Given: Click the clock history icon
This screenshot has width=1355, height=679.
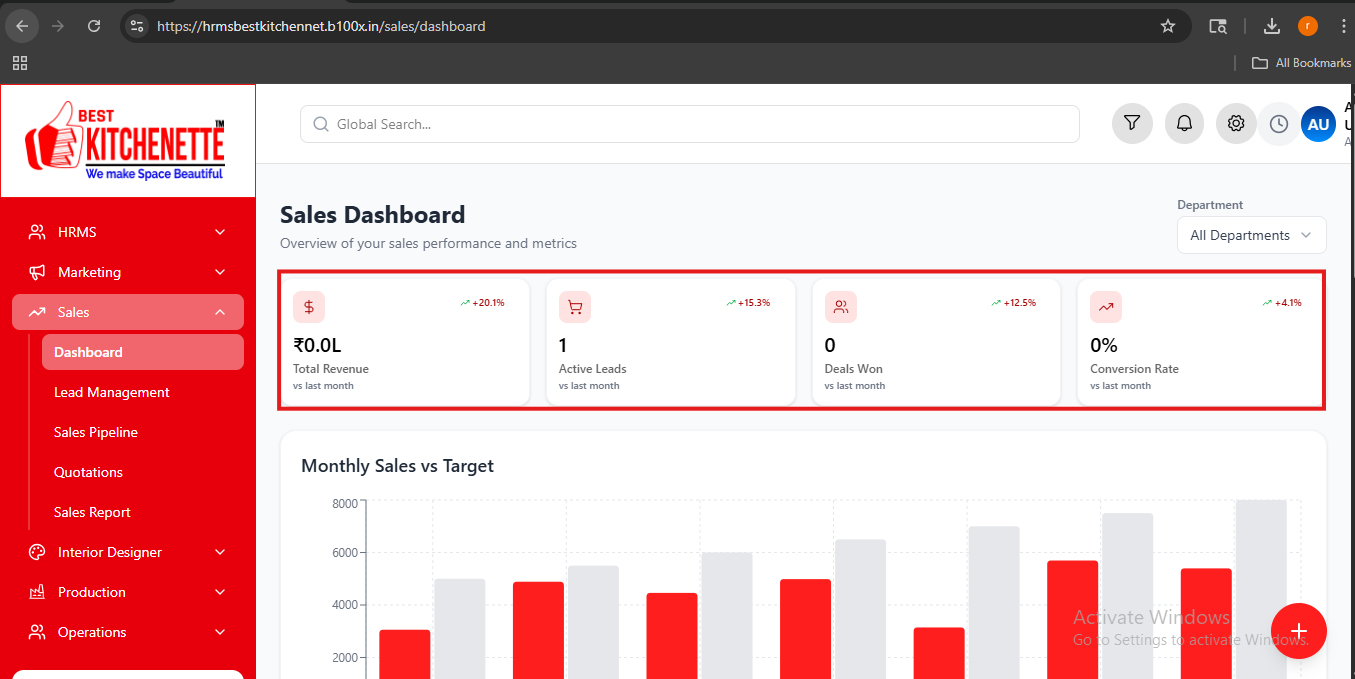Looking at the screenshot, I should coord(1278,124).
